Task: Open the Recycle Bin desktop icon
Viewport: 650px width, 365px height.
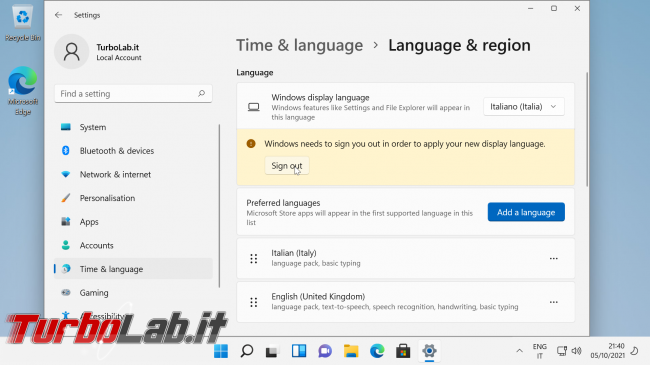Action: pos(22,23)
